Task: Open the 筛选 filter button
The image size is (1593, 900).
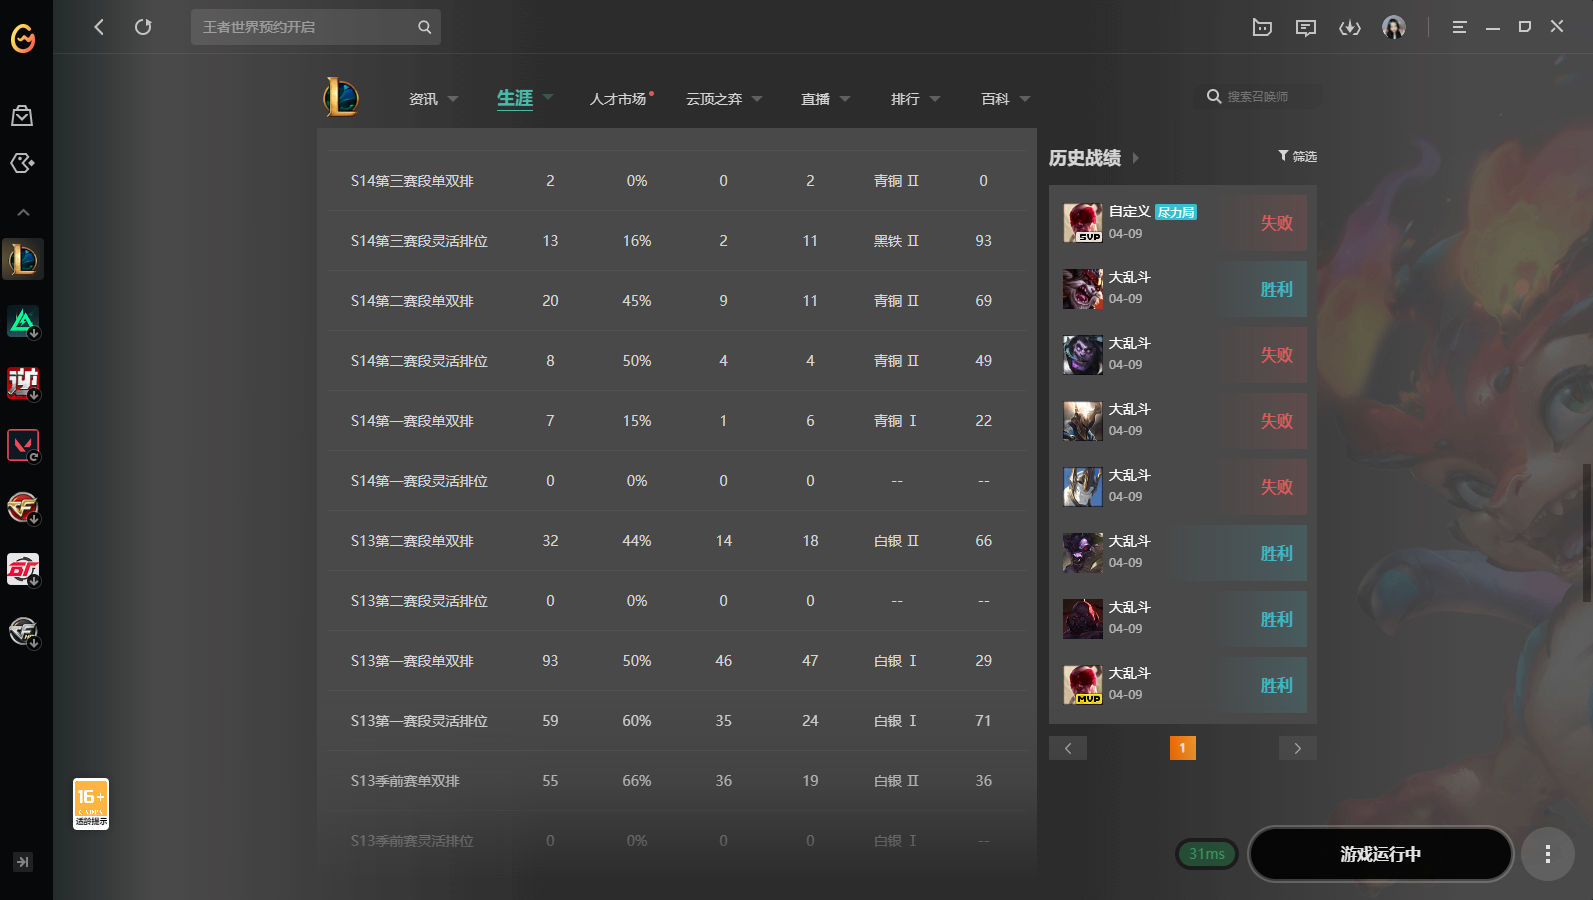Action: [1297, 156]
